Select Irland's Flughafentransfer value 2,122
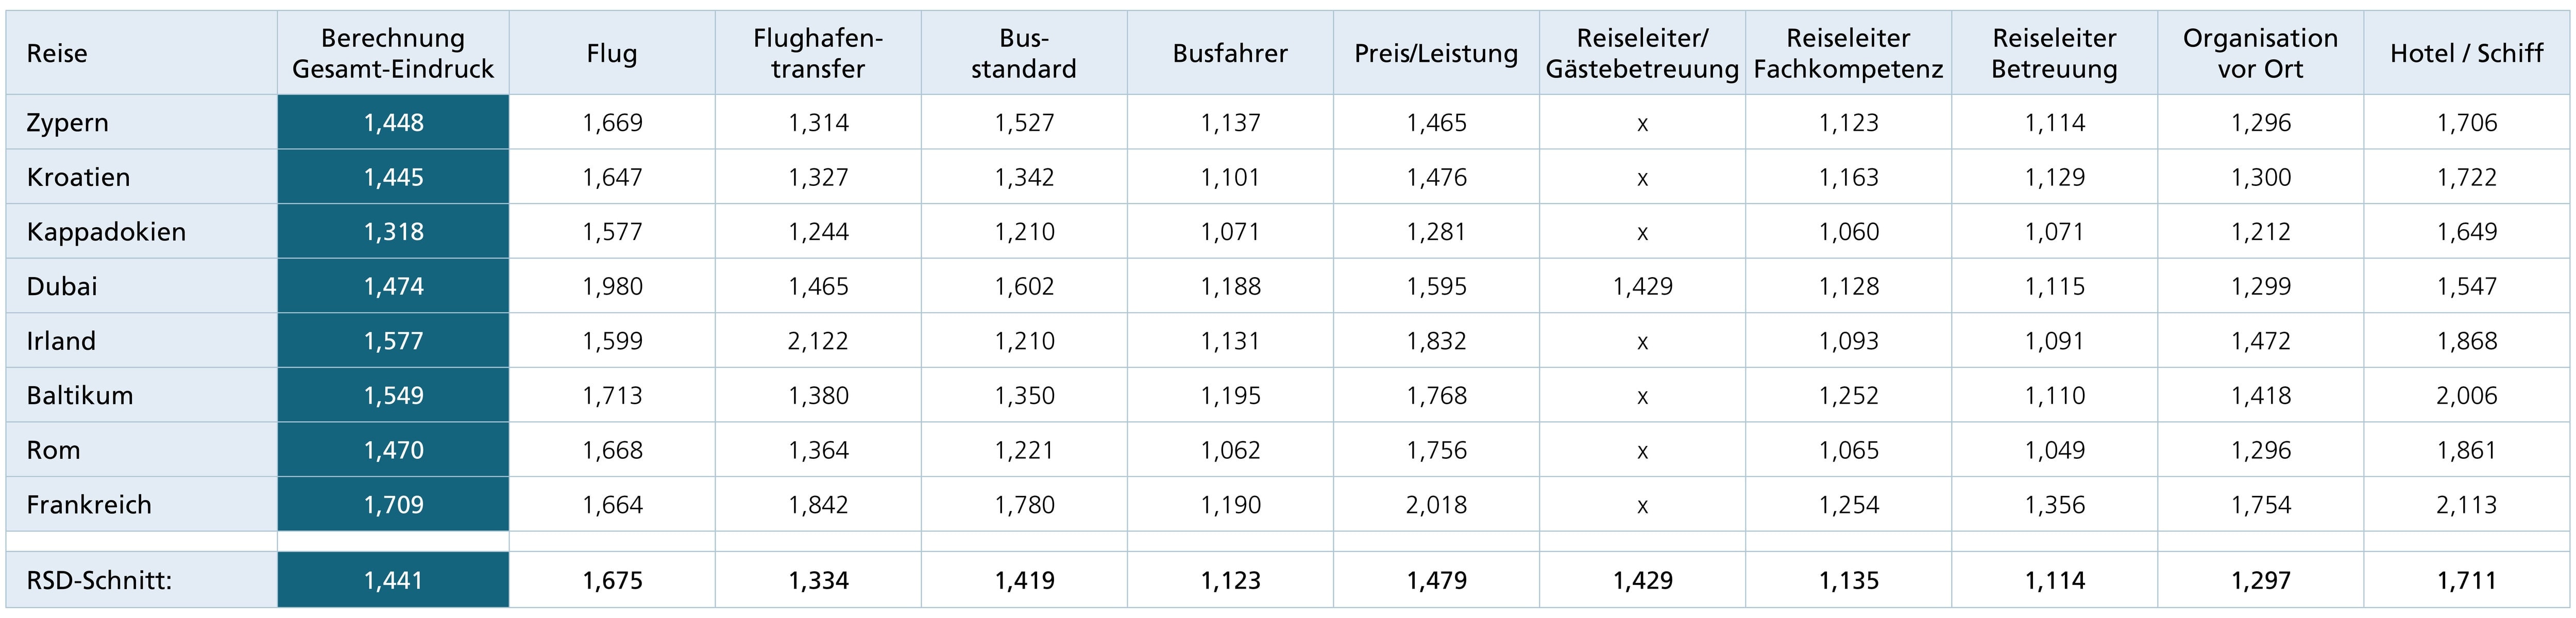 click(x=818, y=341)
